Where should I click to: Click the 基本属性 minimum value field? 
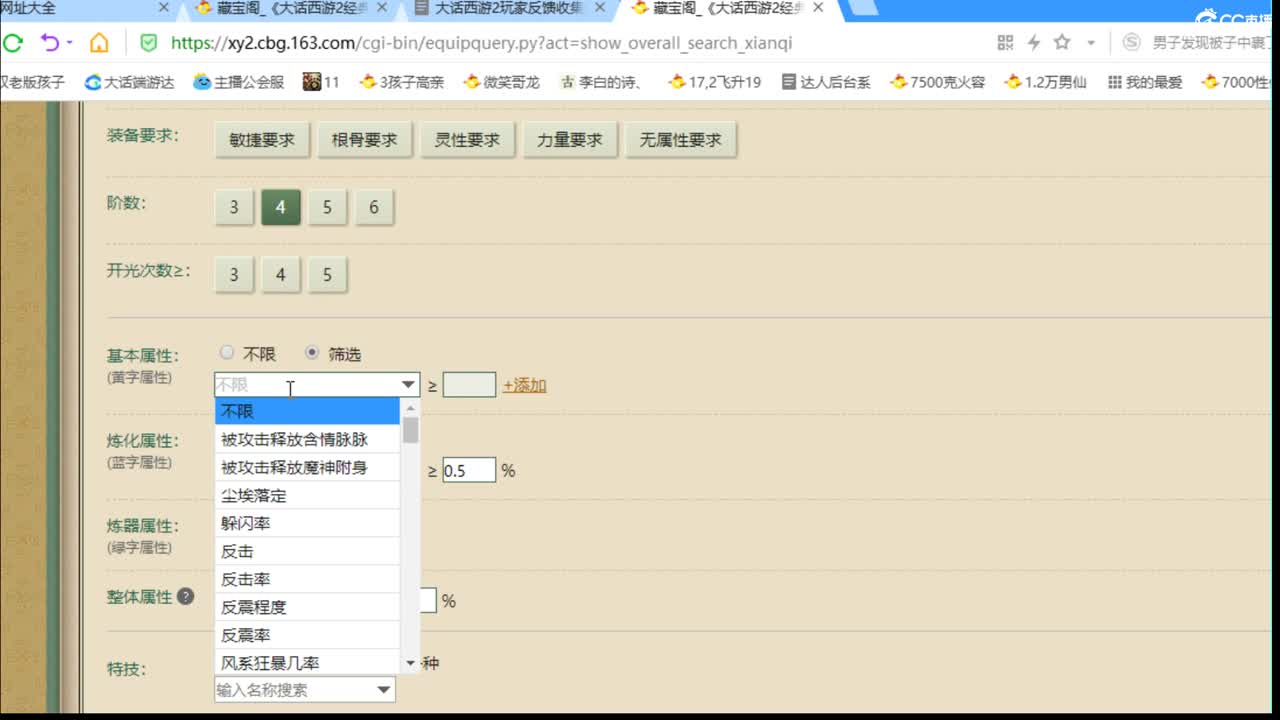coord(469,385)
